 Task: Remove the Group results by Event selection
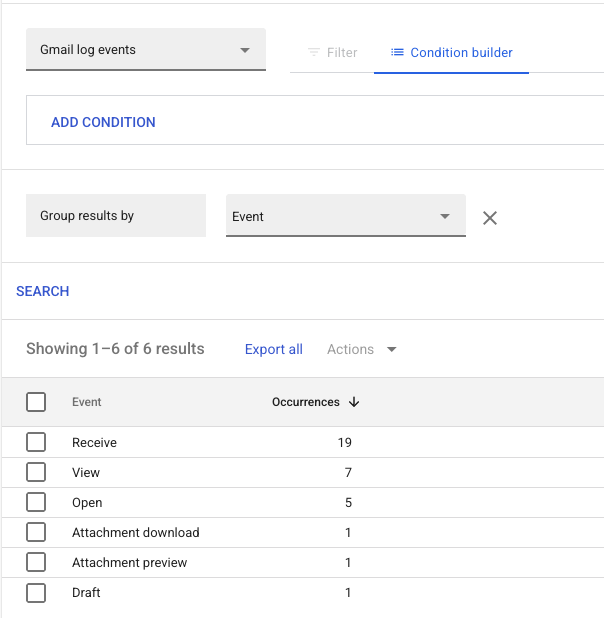pos(490,218)
